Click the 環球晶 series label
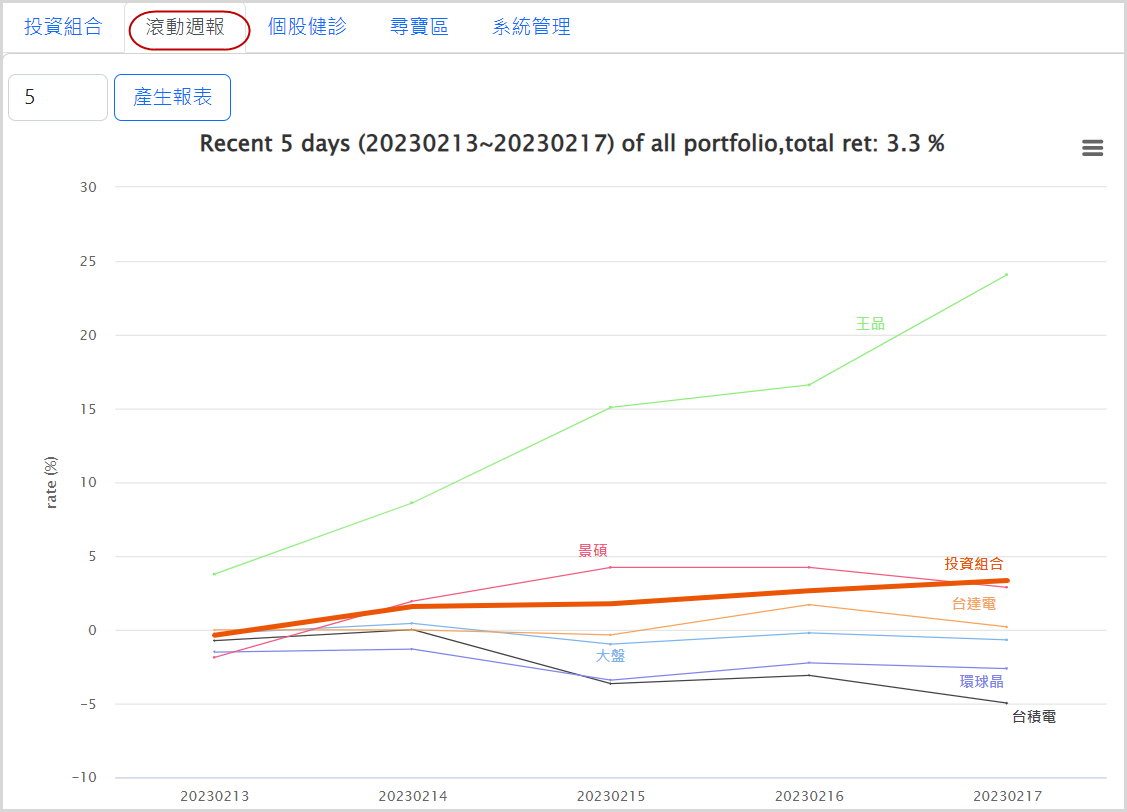 [x=981, y=682]
